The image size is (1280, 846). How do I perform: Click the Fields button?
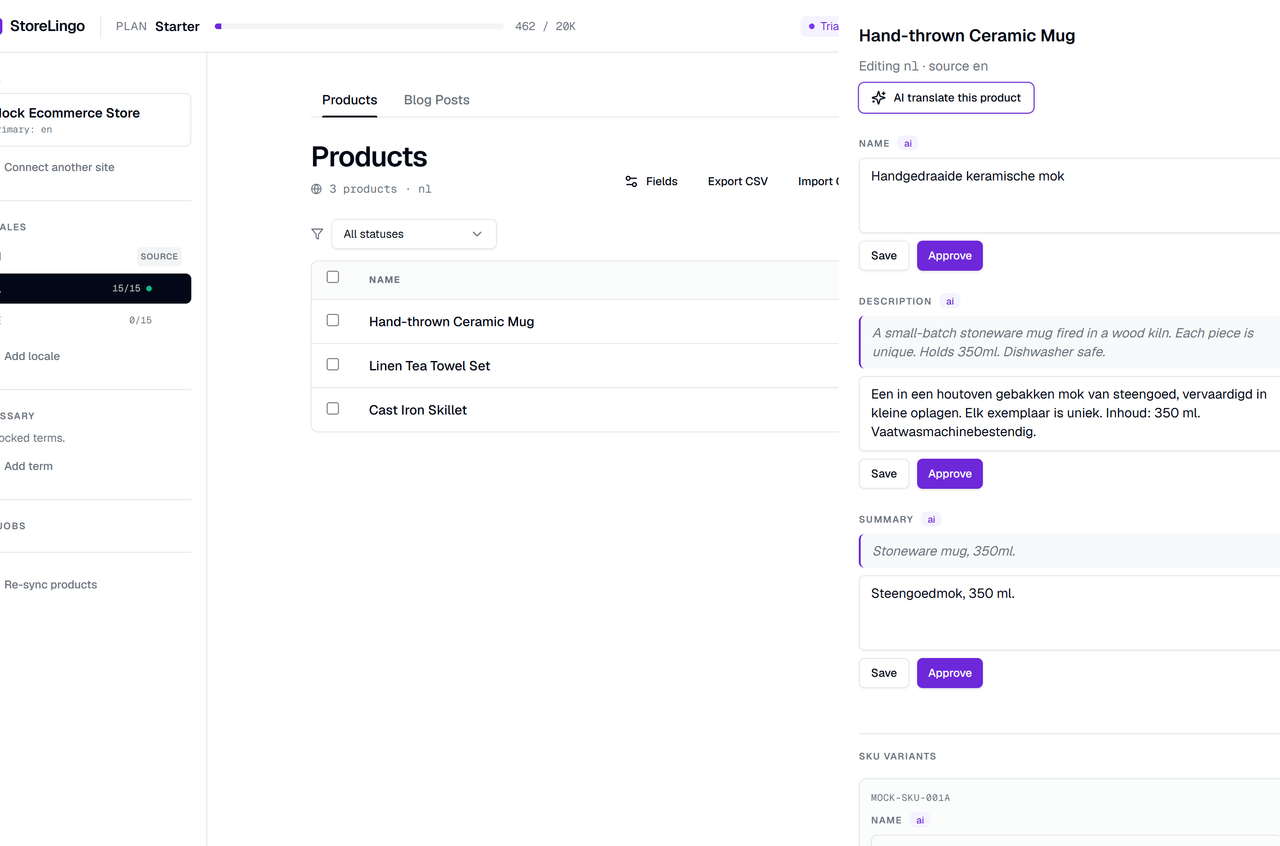click(651, 181)
